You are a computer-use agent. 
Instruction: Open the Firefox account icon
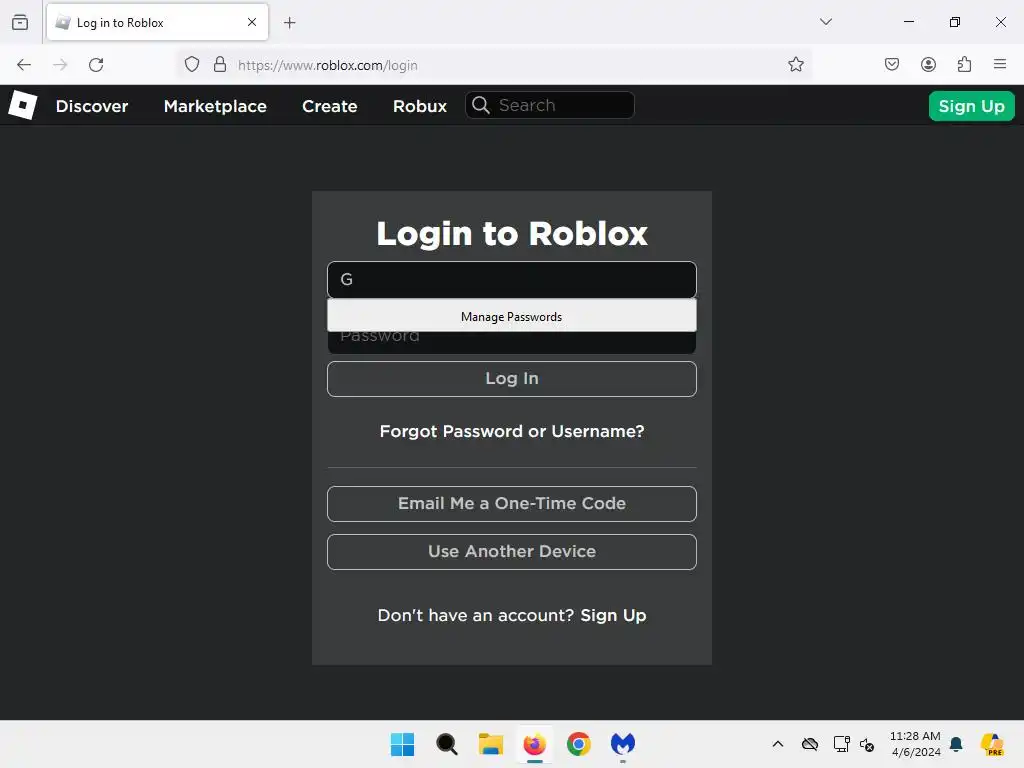(928, 65)
